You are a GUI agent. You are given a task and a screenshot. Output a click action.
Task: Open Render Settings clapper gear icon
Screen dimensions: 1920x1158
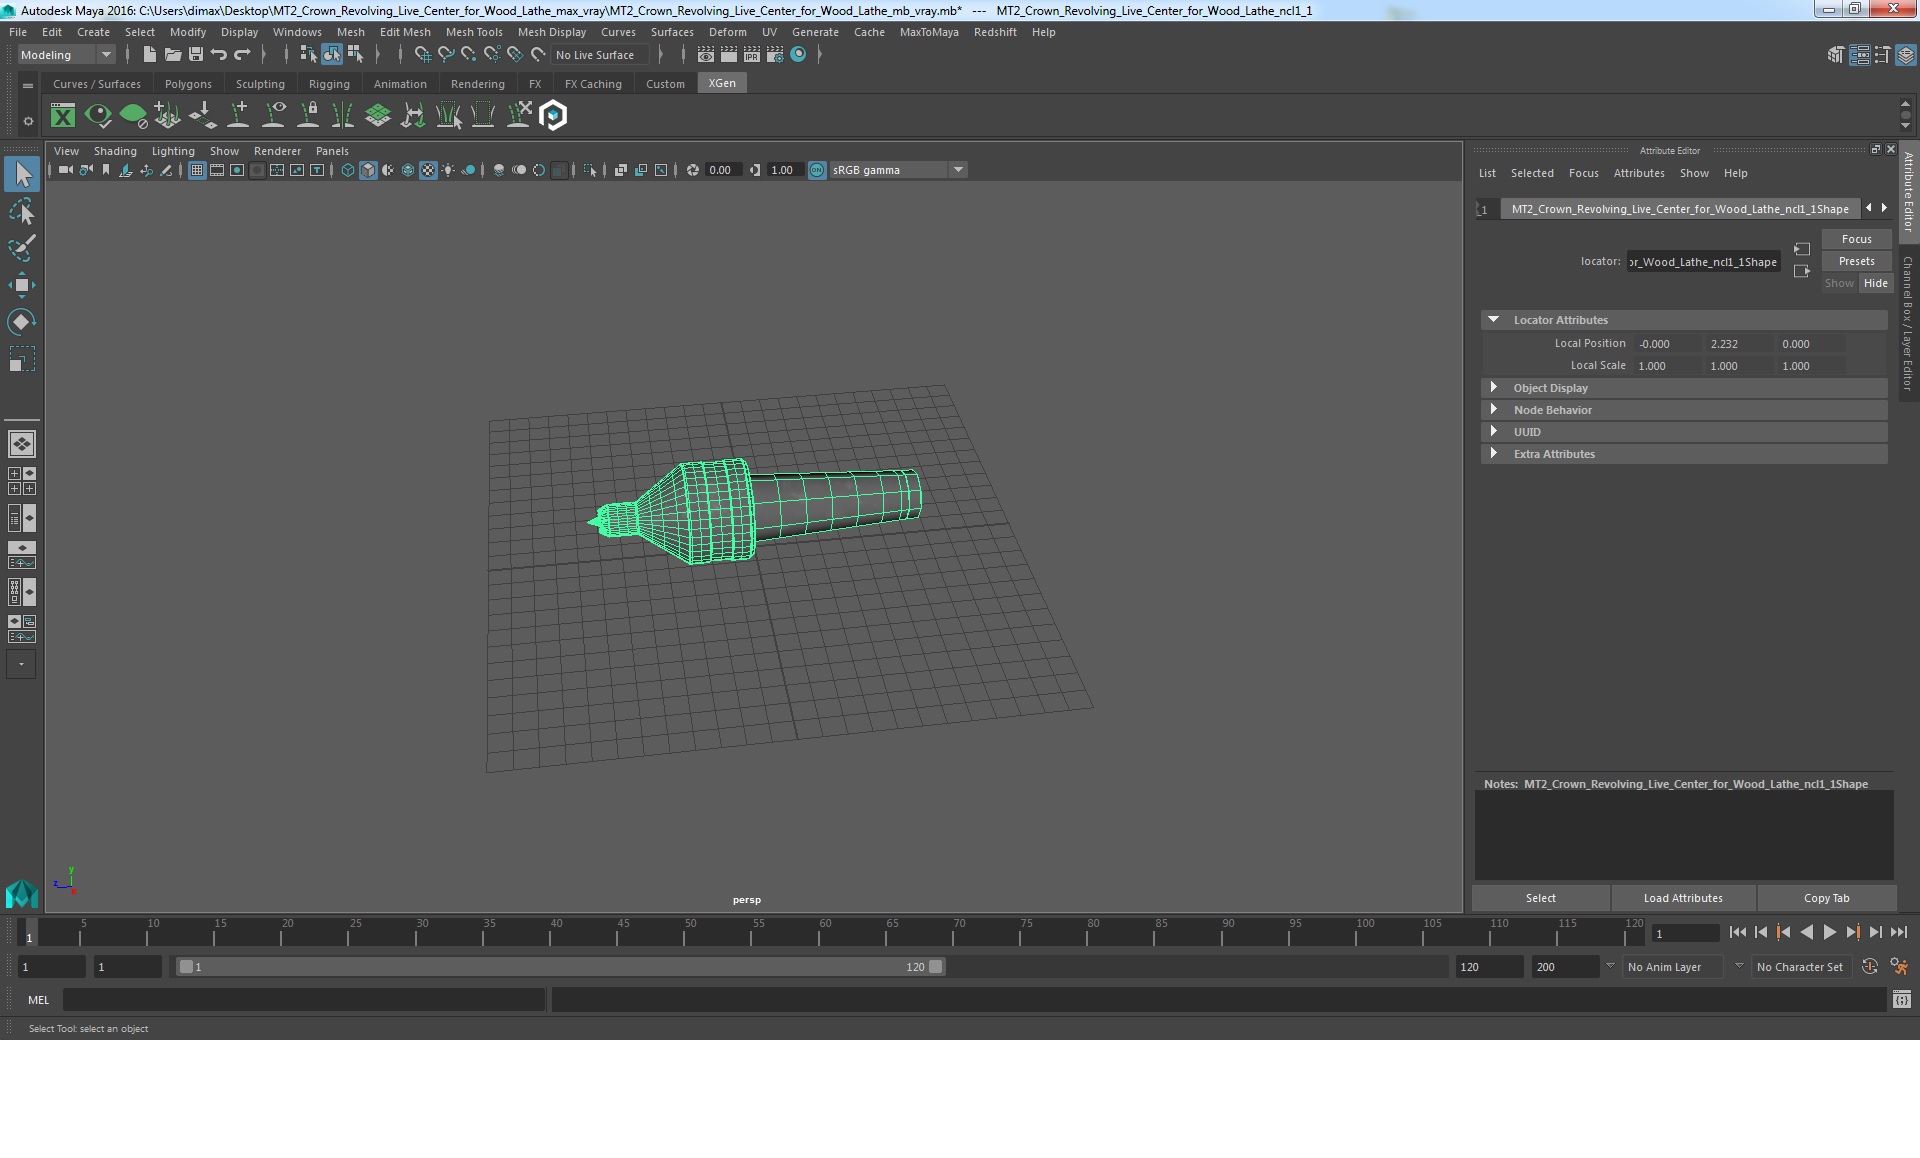point(775,55)
